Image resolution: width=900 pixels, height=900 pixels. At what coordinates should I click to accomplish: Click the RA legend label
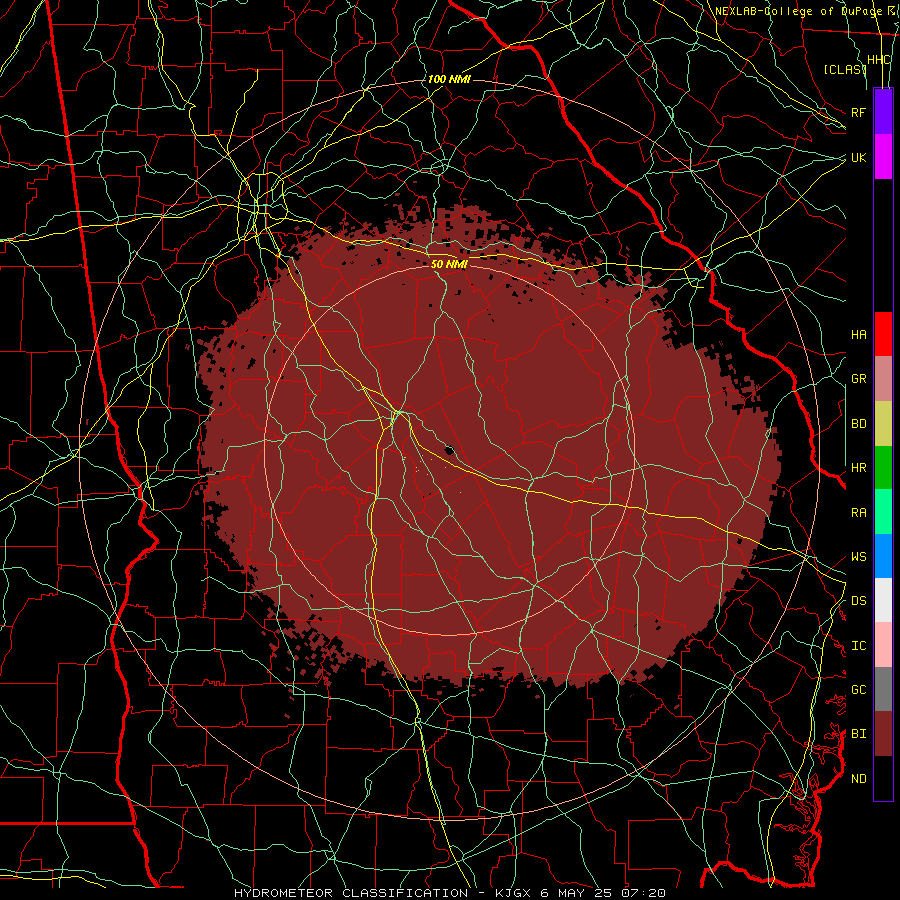click(858, 513)
